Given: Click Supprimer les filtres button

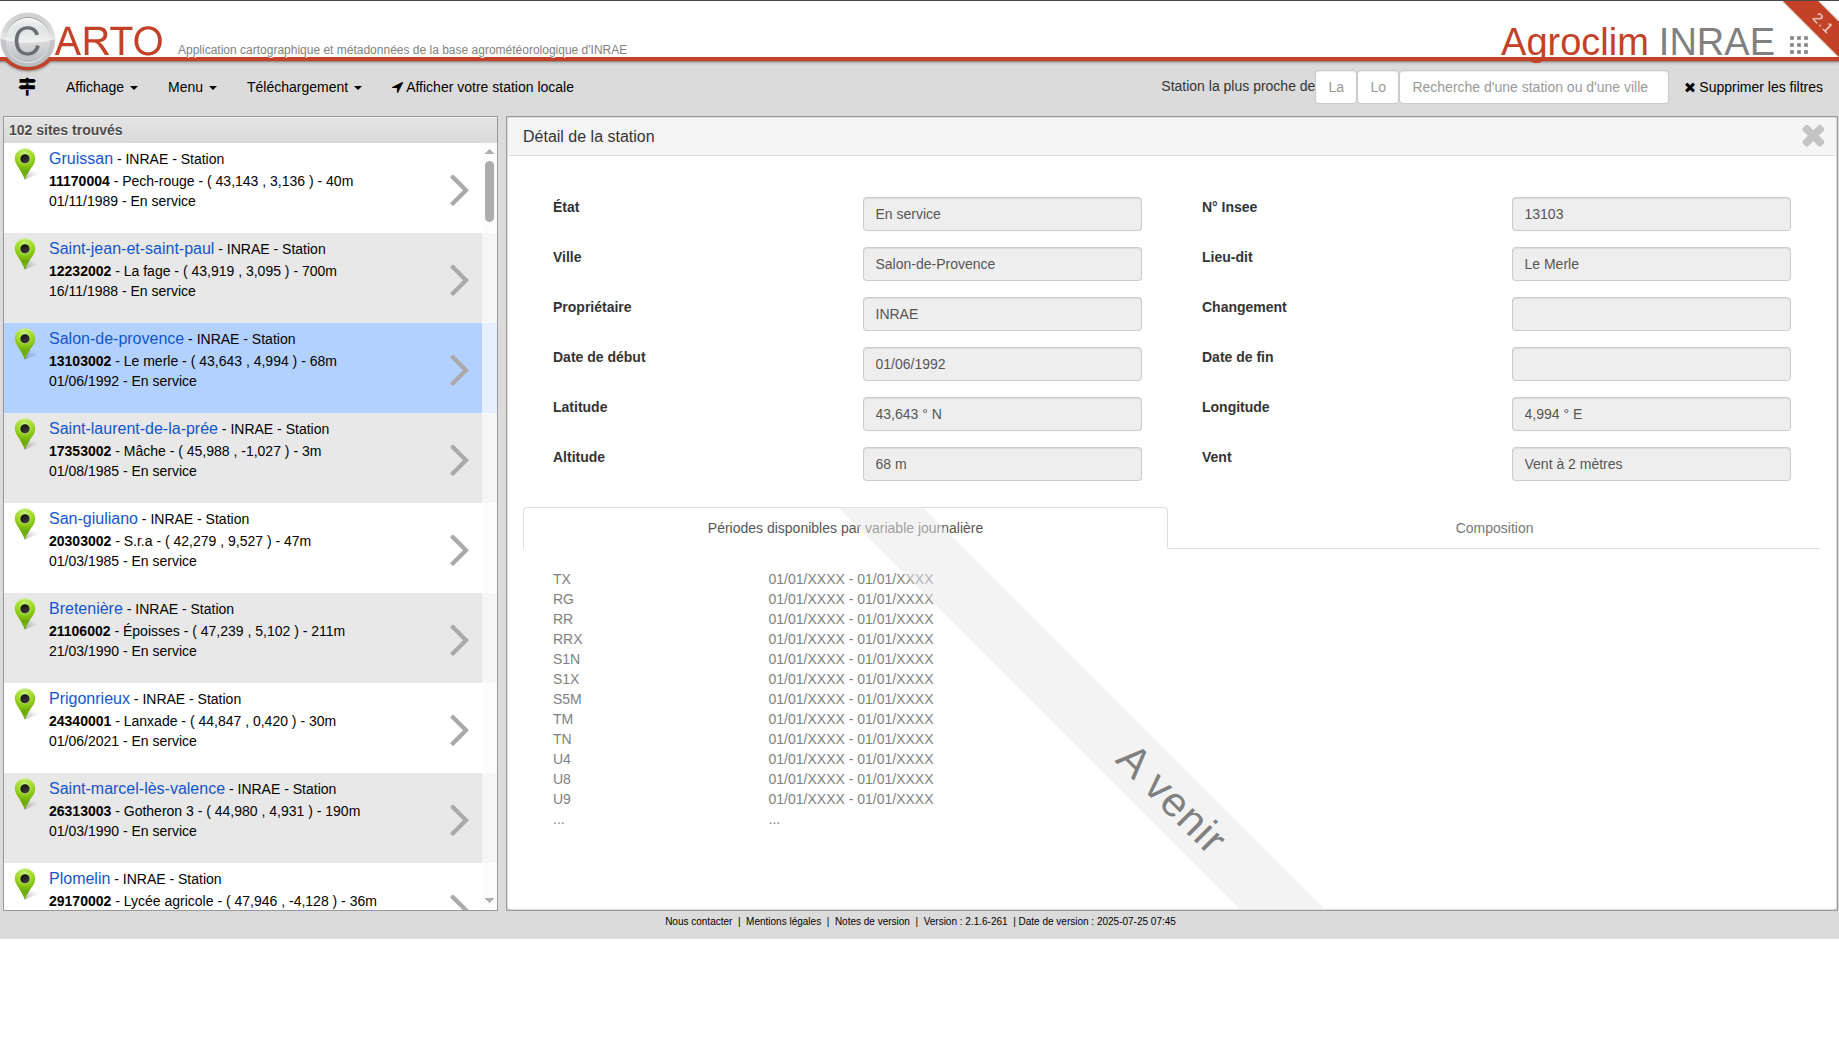Looking at the screenshot, I should pyautogui.click(x=1753, y=87).
